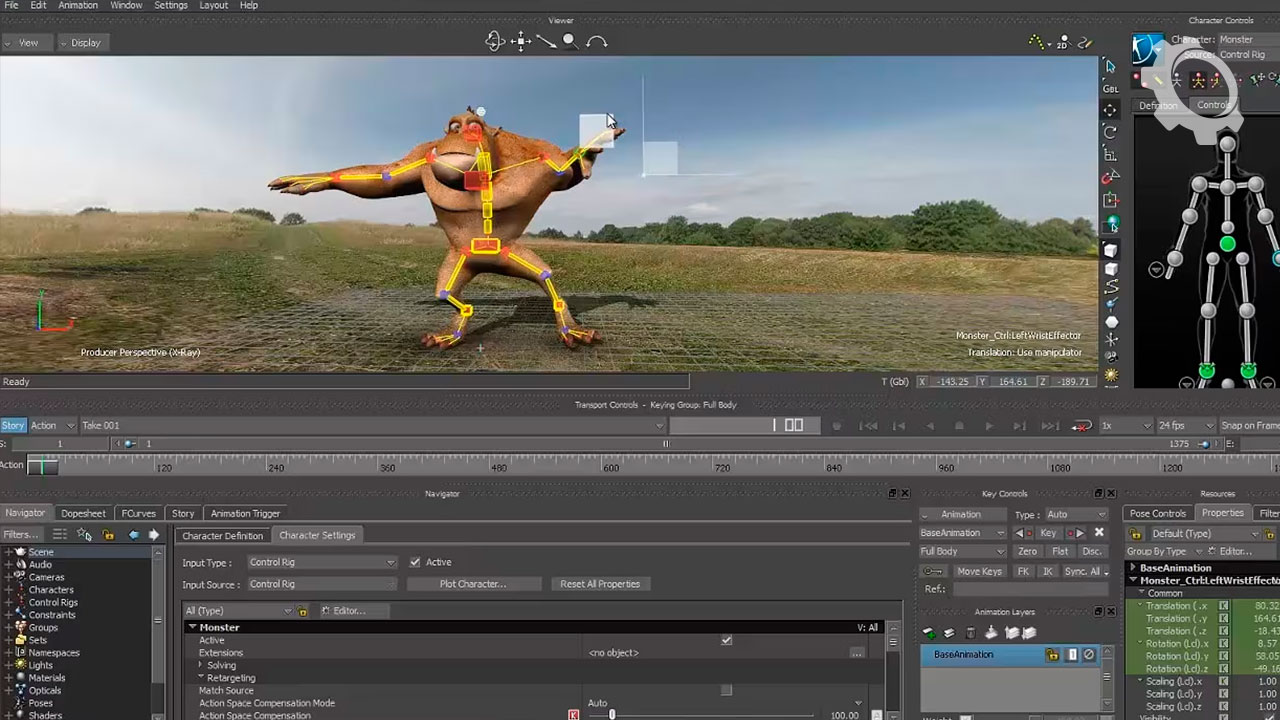Open the Take 001 dropdown
The image size is (1280, 720).
click(x=372, y=426)
